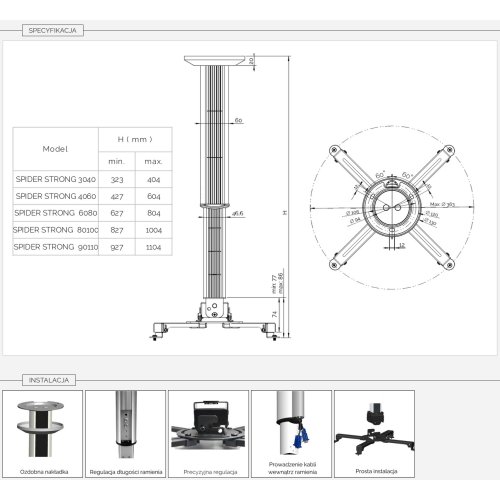Click the SPIDER STRONG 90110 row
Viewport: 500px width, 500px height.
click(92, 247)
